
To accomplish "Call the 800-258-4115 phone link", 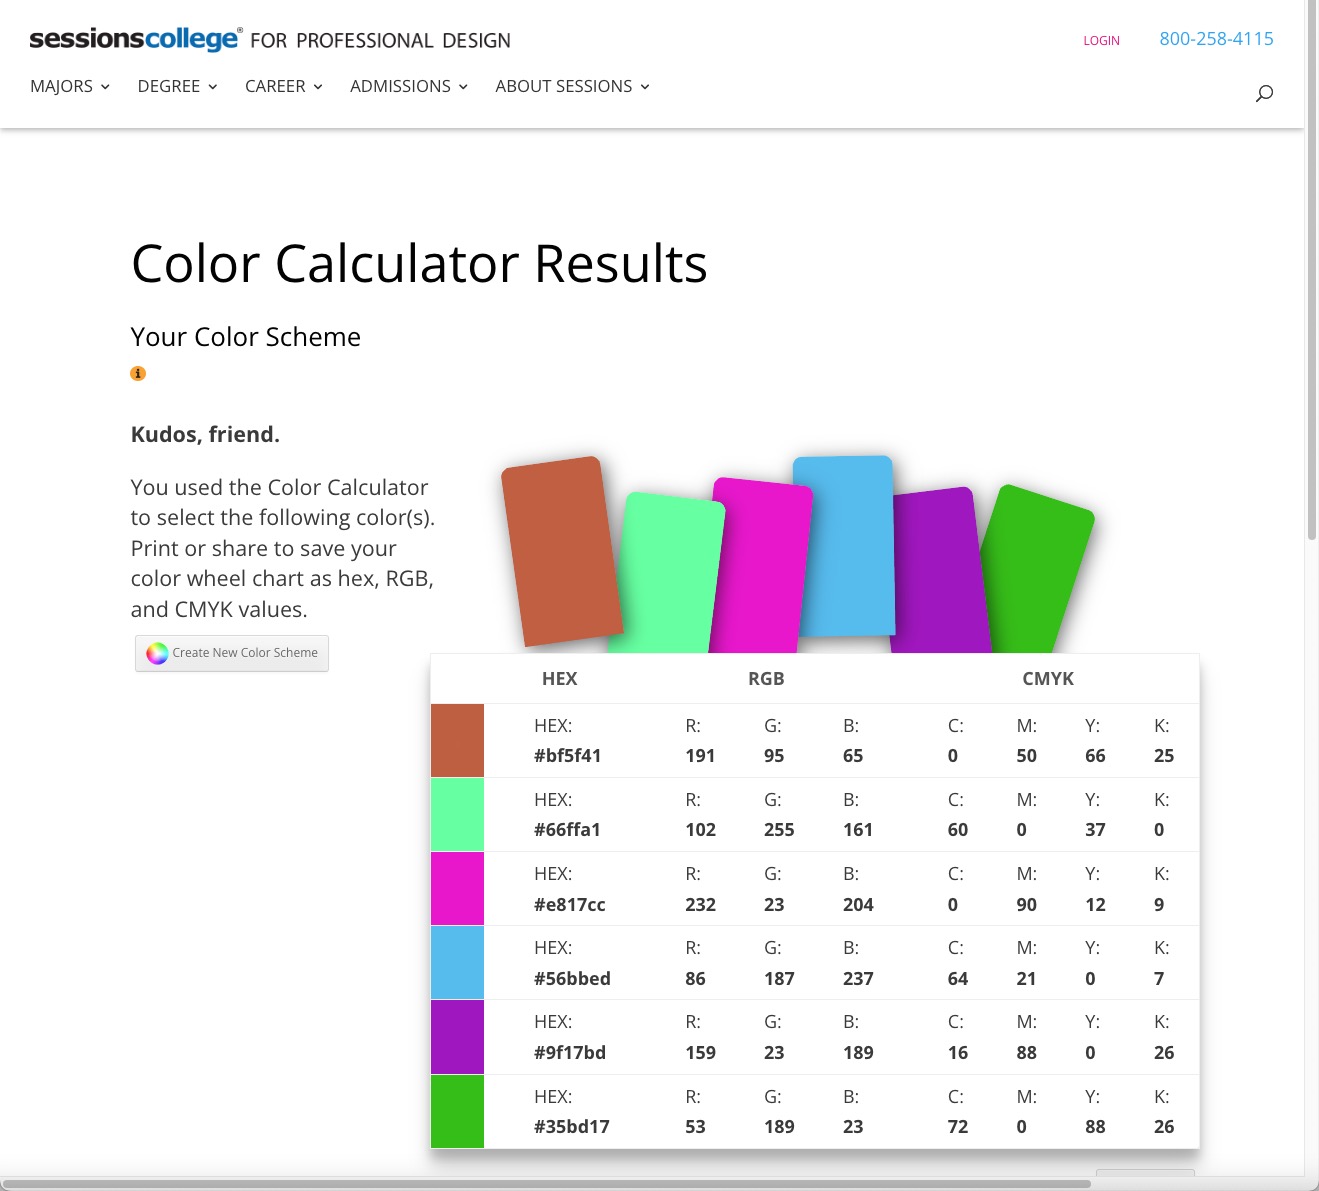I will point(1216,39).
